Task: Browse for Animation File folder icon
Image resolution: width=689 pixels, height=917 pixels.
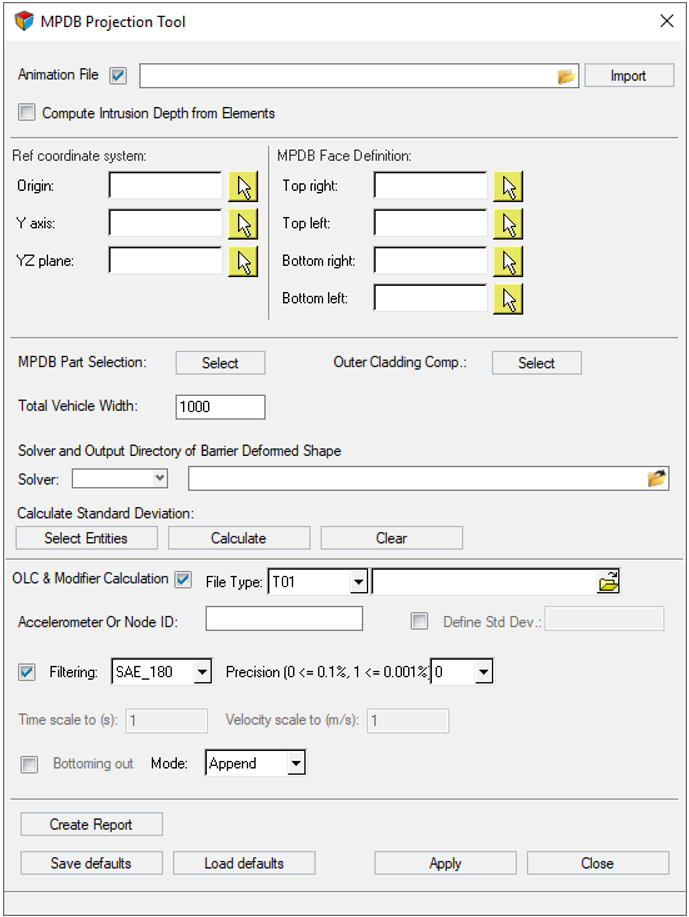Action: (567, 76)
